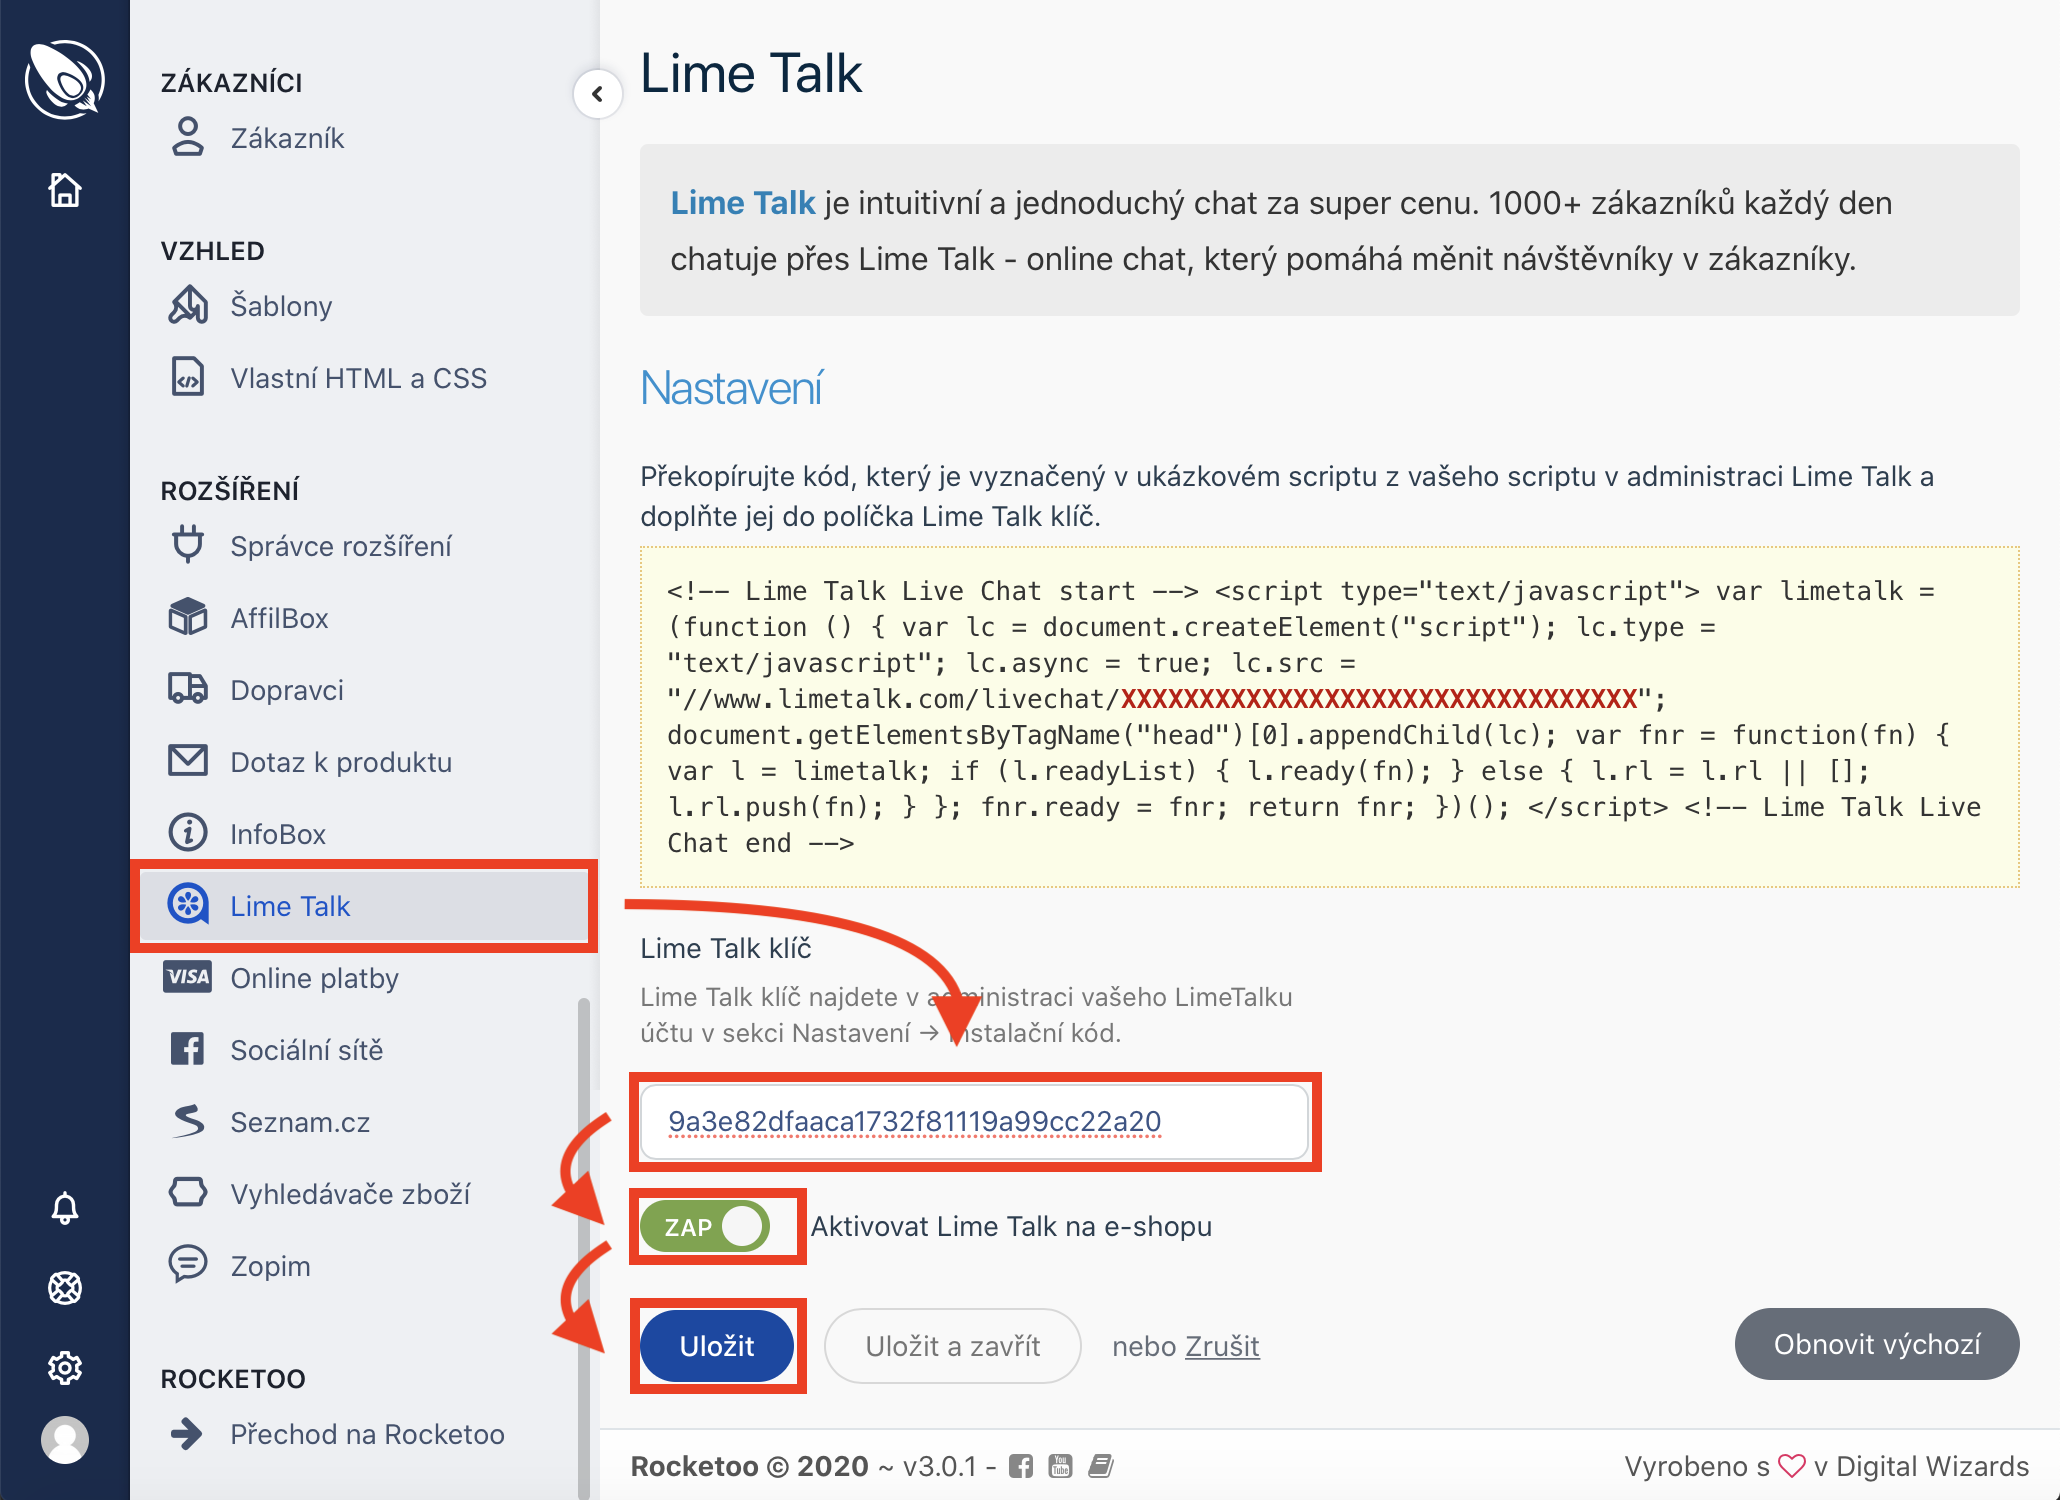Click Aktivovat Lime Talk na e-shopu label
This screenshot has width=2060, height=1500.
click(x=1011, y=1226)
